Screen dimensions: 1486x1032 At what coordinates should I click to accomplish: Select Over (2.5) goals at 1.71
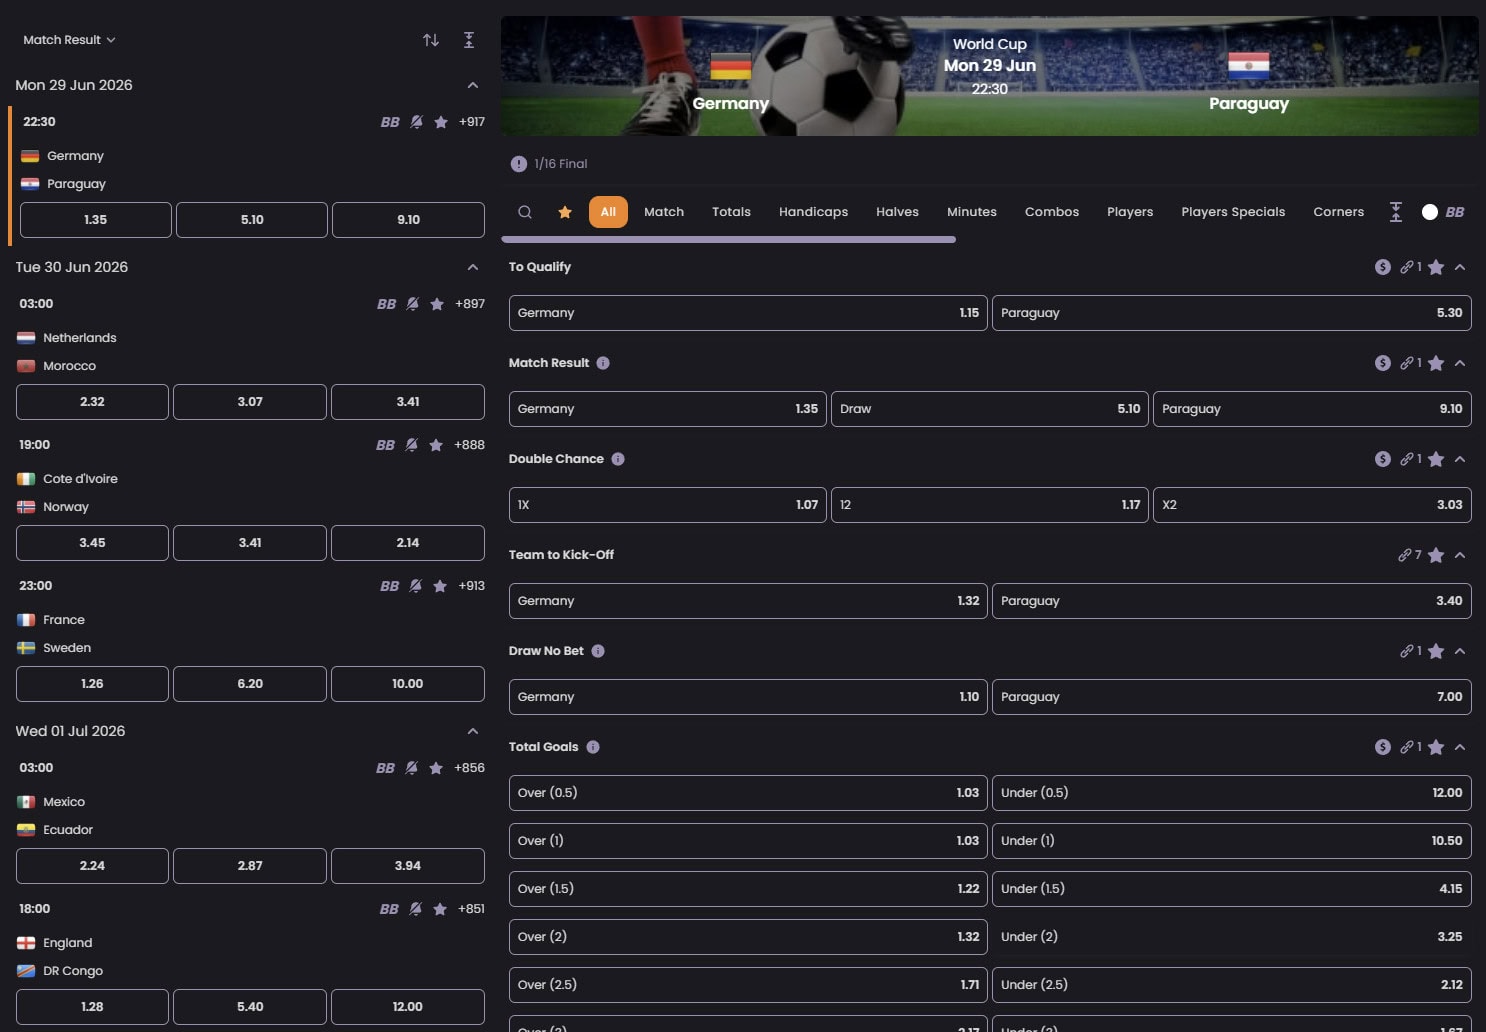click(x=748, y=985)
